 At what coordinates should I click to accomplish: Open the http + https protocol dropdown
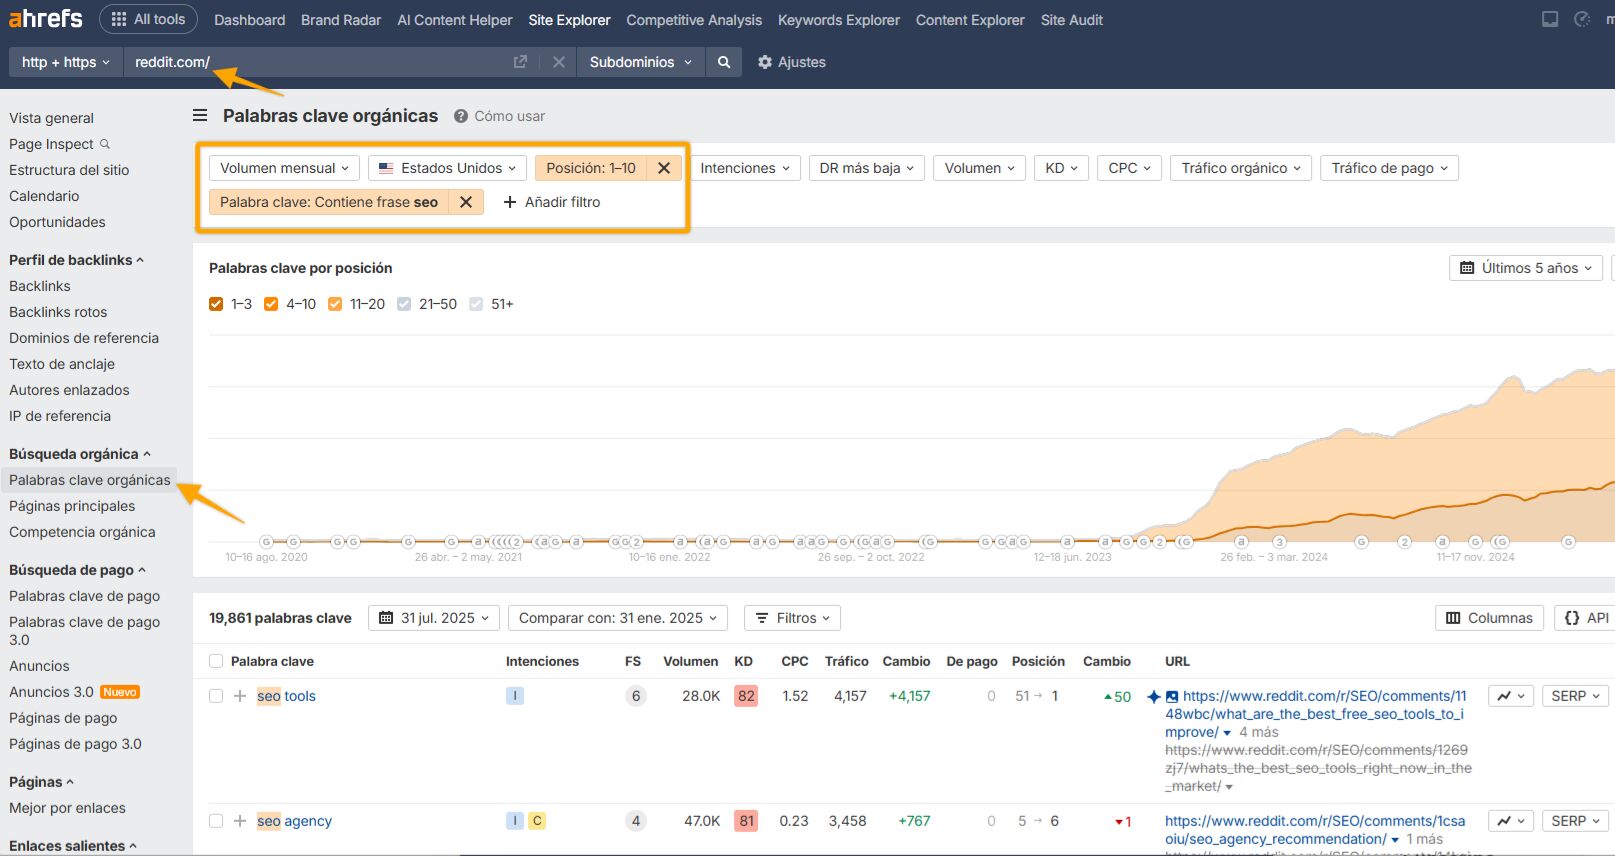tap(66, 62)
